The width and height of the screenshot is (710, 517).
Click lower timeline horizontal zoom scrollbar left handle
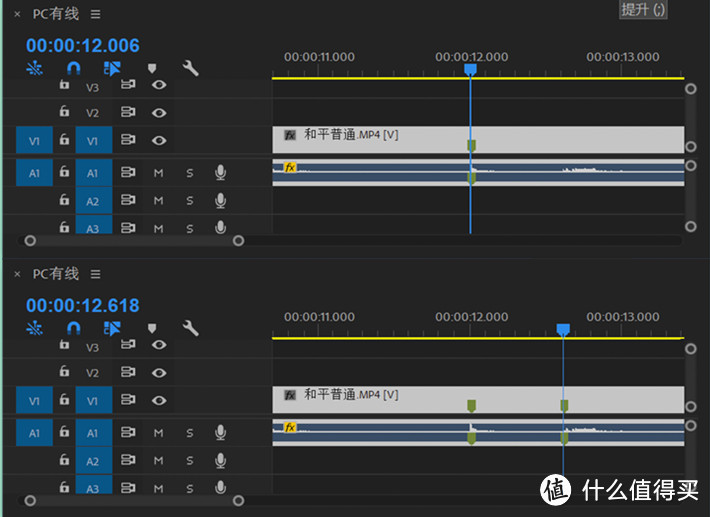point(30,500)
